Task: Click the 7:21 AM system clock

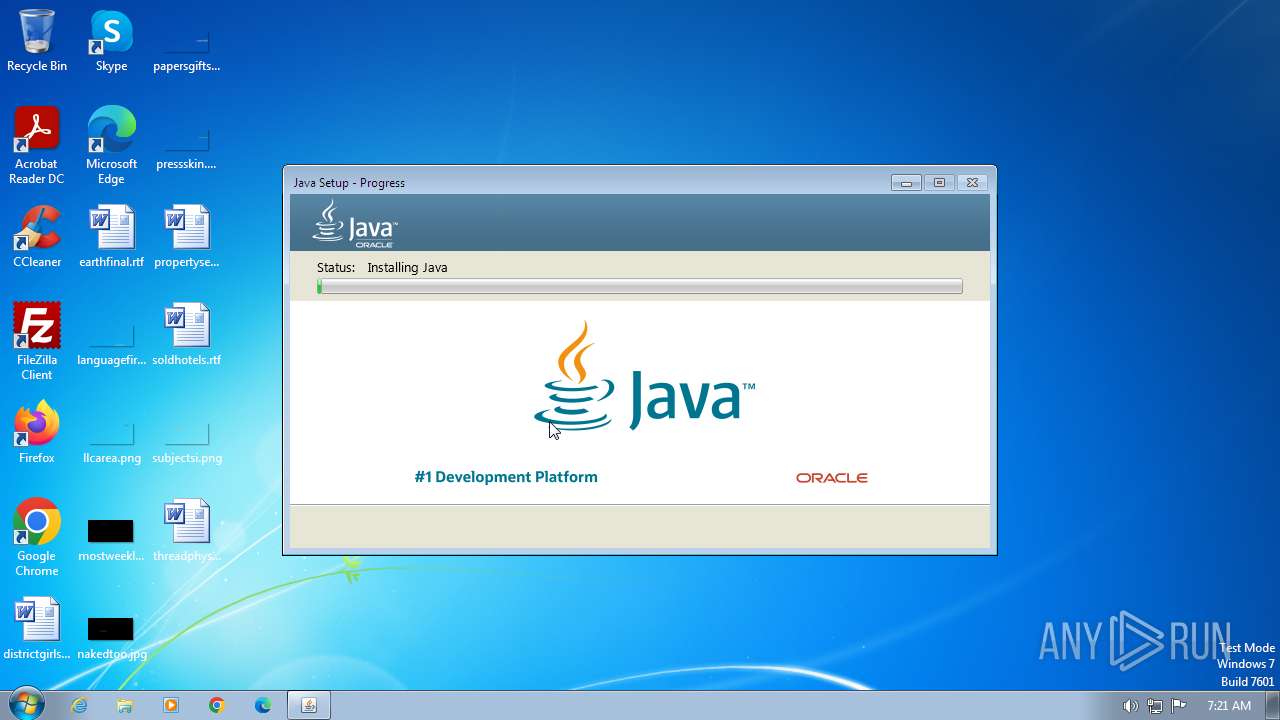Action: (1229, 706)
